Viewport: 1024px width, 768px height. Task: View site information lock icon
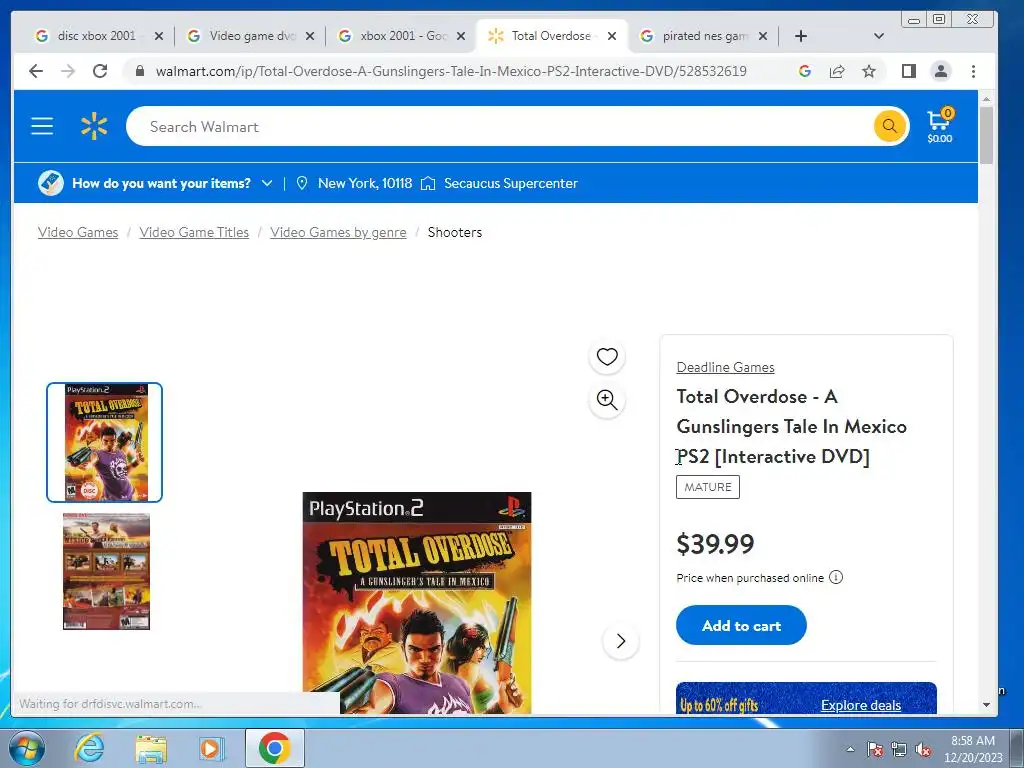(139, 71)
